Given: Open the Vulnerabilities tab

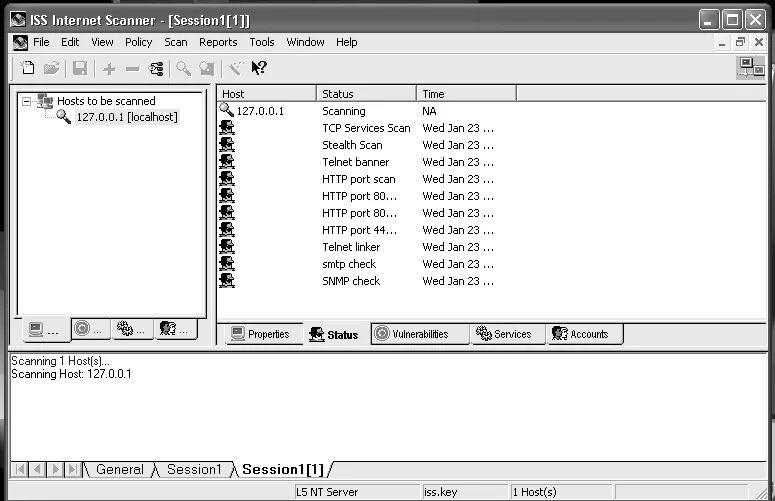Looking at the screenshot, I should [x=420, y=334].
